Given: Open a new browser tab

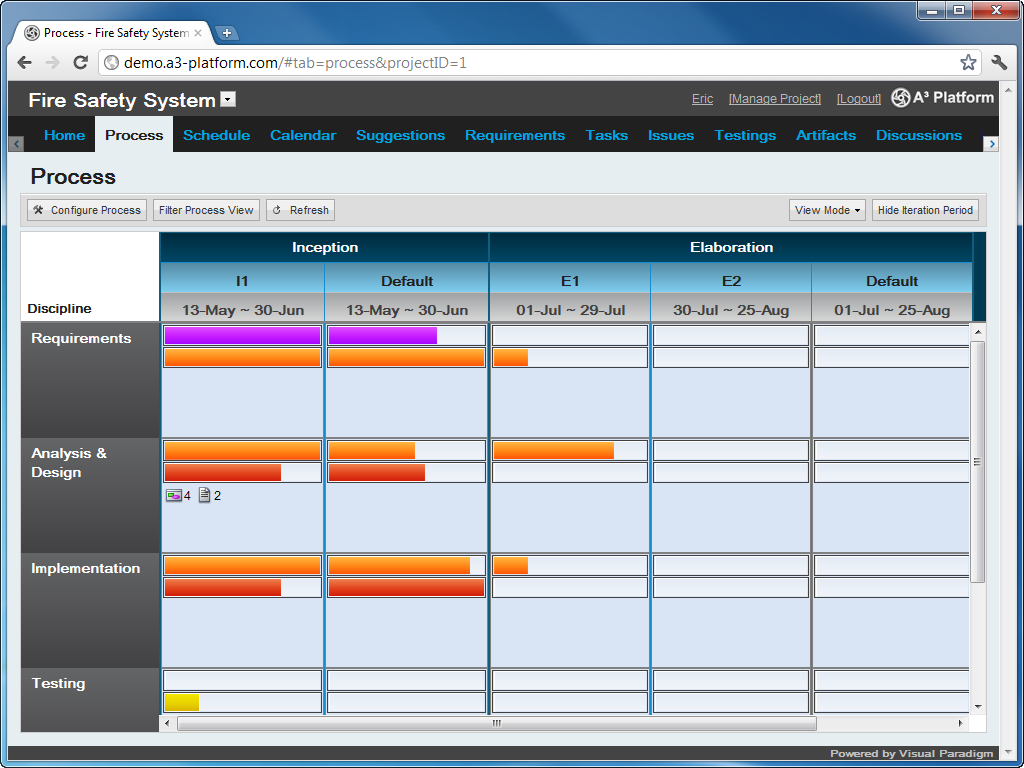Looking at the screenshot, I should (226, 33).
